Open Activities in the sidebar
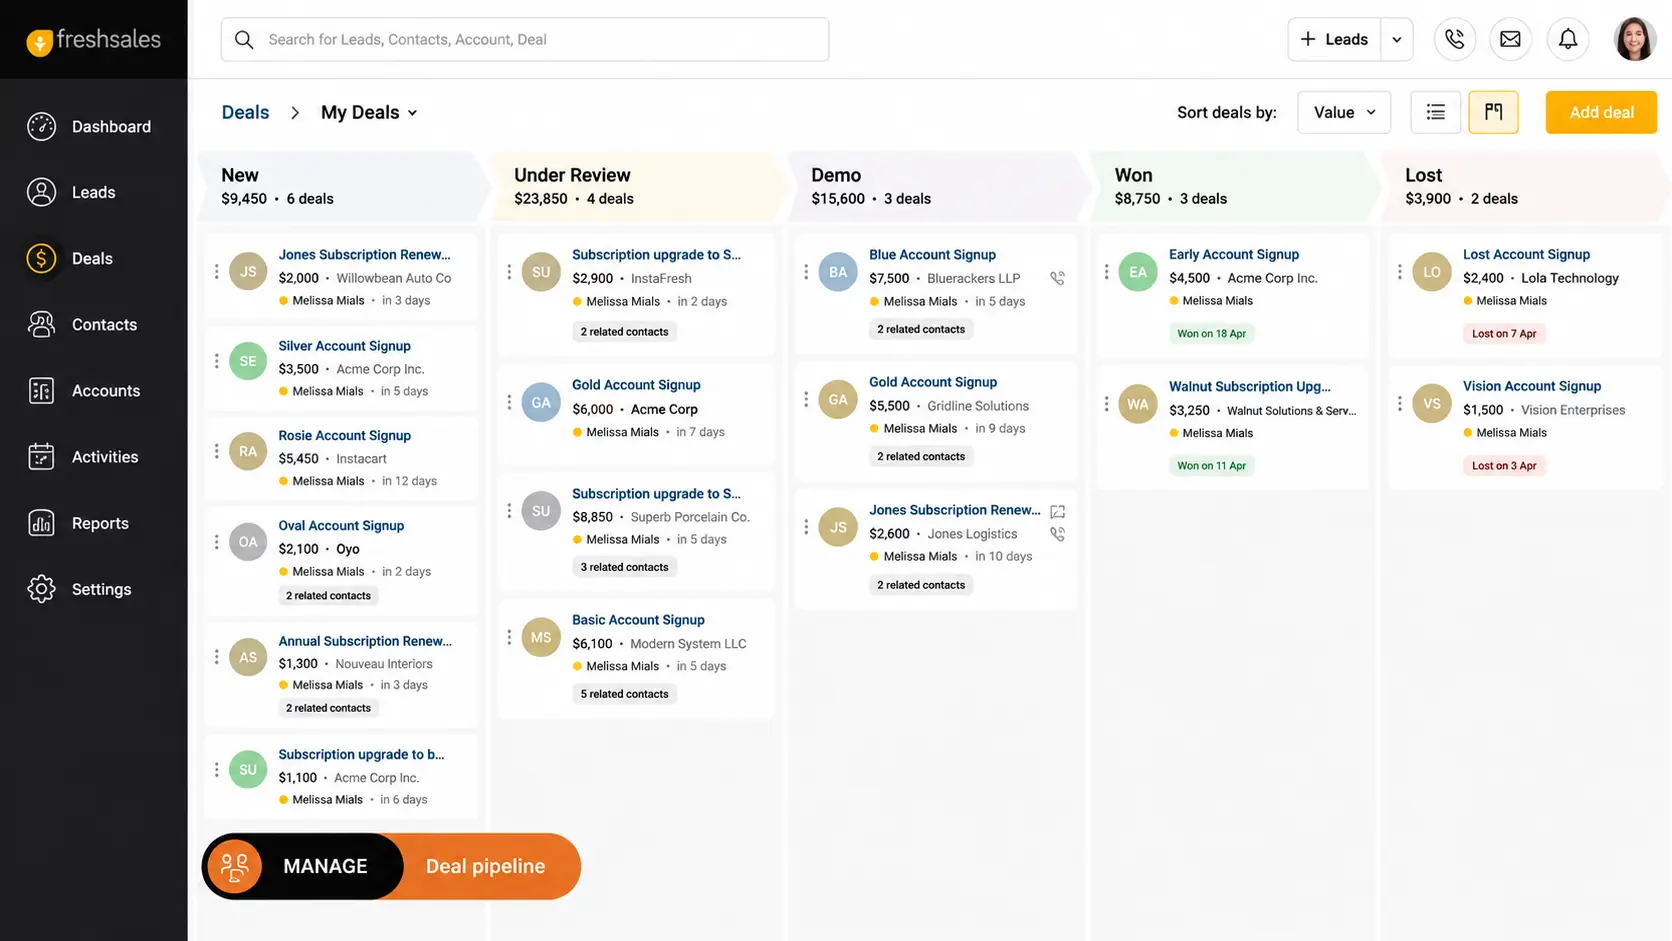The image size is (1672, 941). click(105, 457)
